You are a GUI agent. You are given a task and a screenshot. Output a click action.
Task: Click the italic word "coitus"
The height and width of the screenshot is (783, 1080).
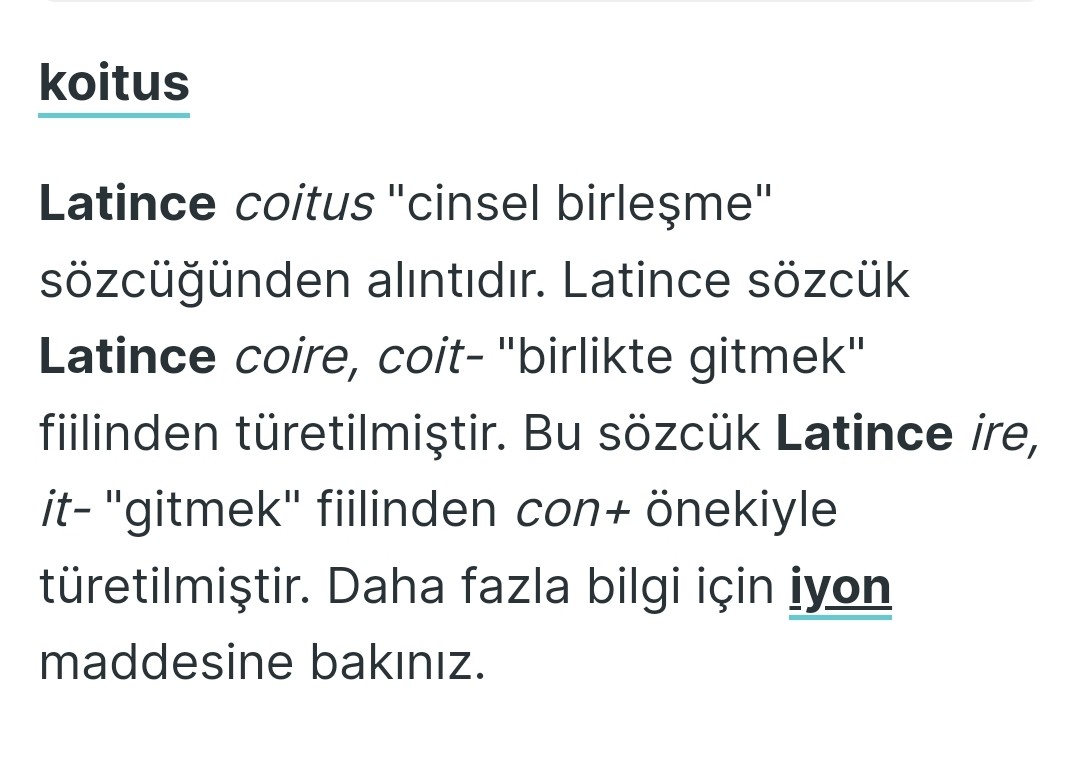pyautogui.click(x=304, y=204)
